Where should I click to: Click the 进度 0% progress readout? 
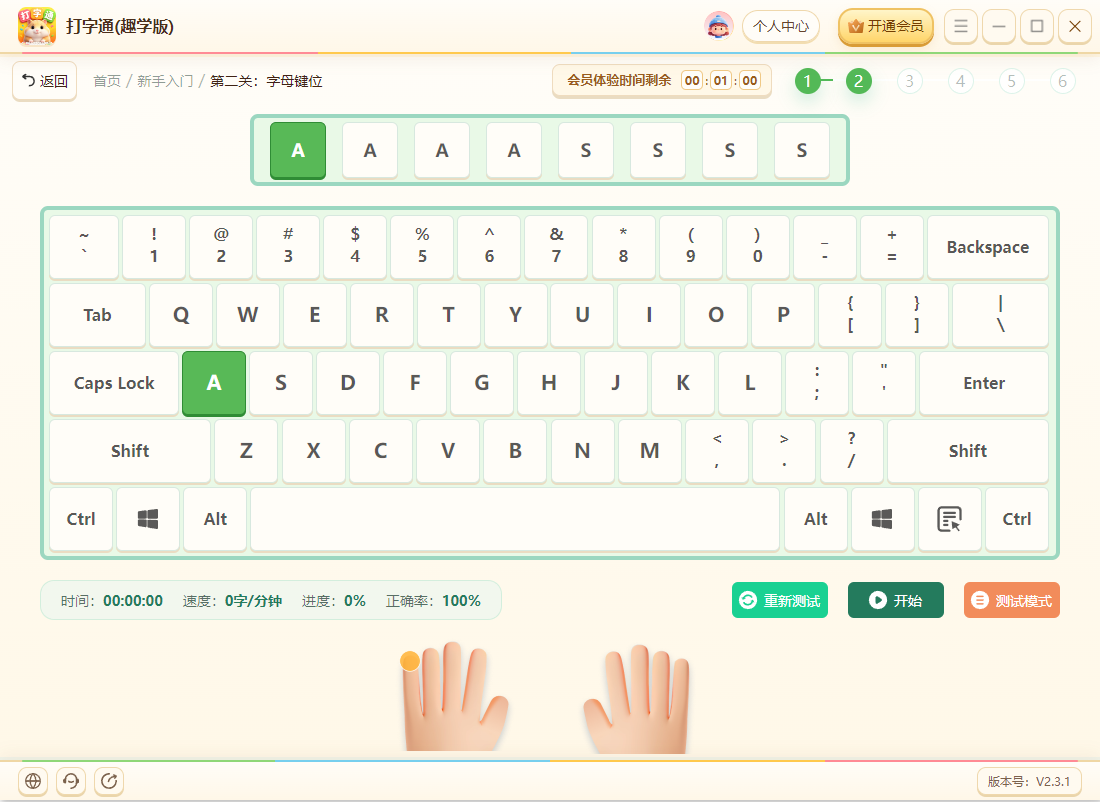(x=334, y=601)
